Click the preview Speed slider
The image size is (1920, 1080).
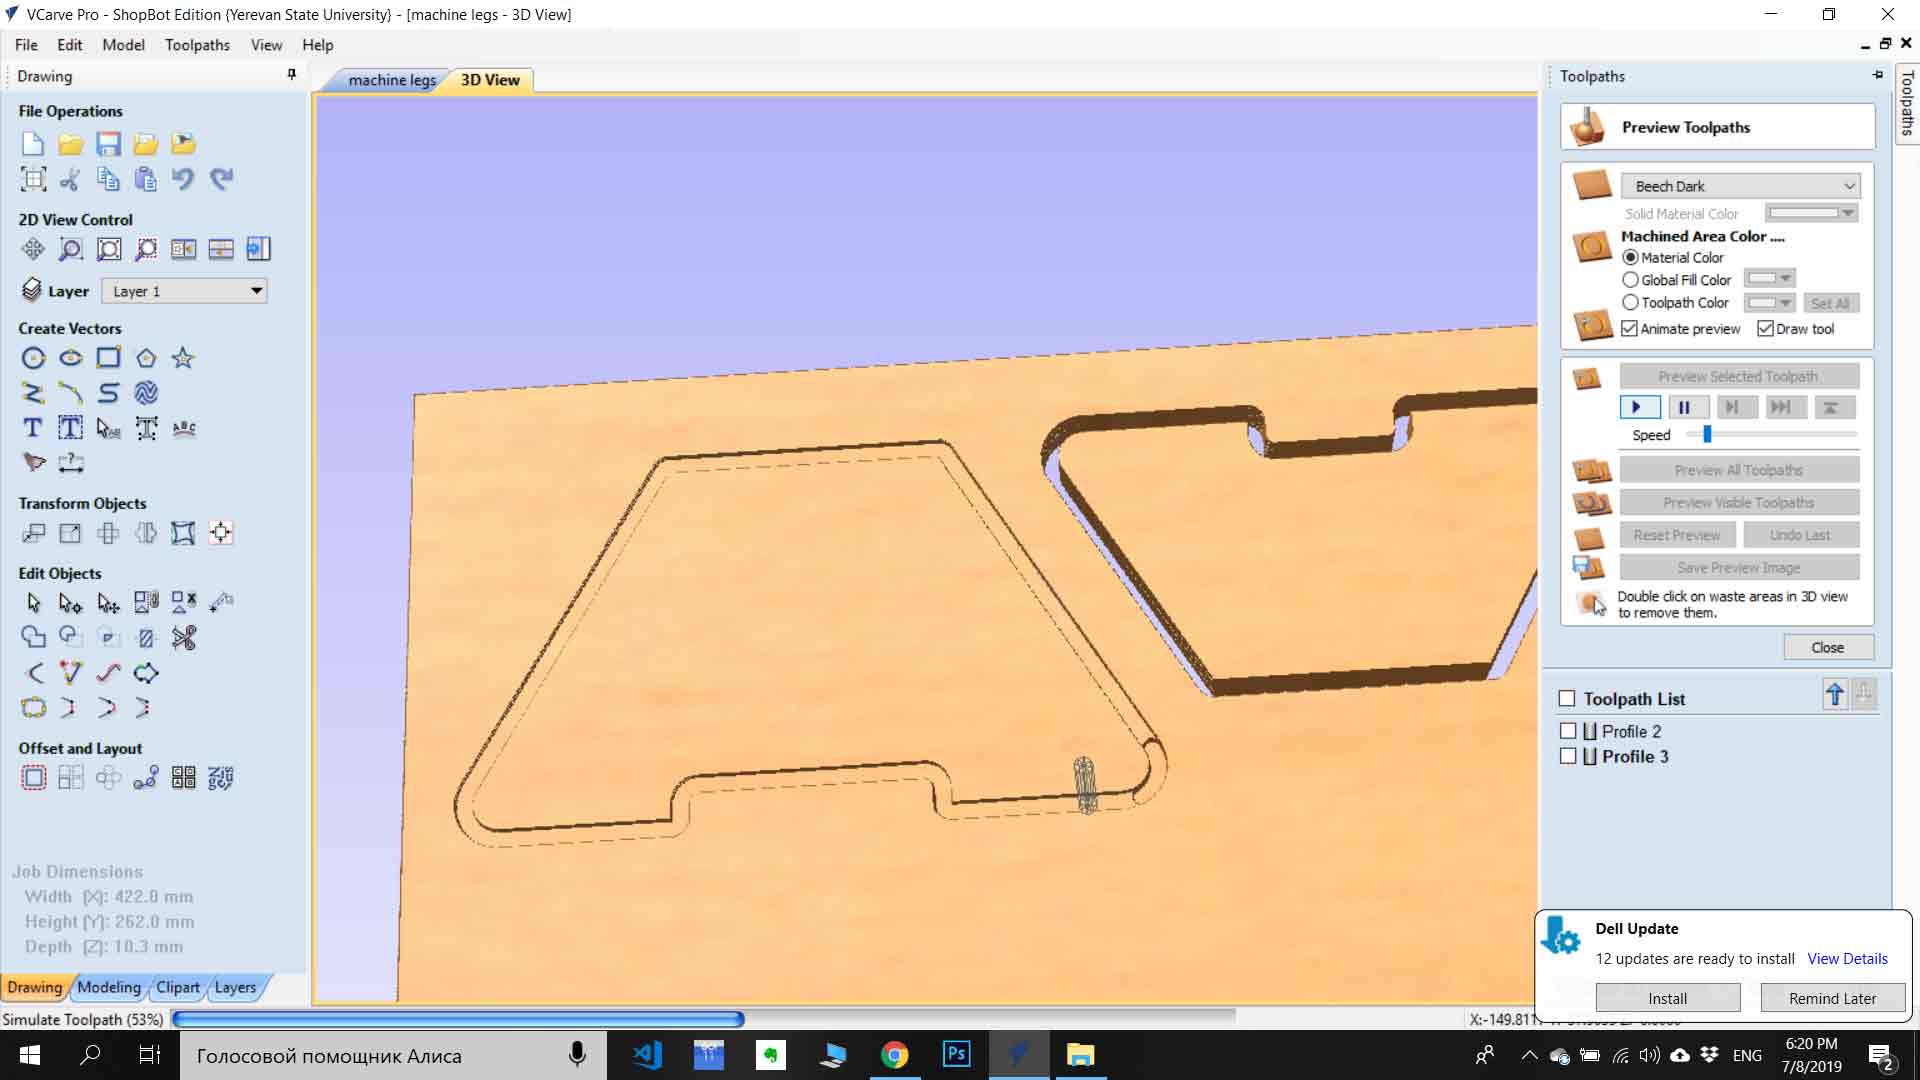(x=1707, y=435)
